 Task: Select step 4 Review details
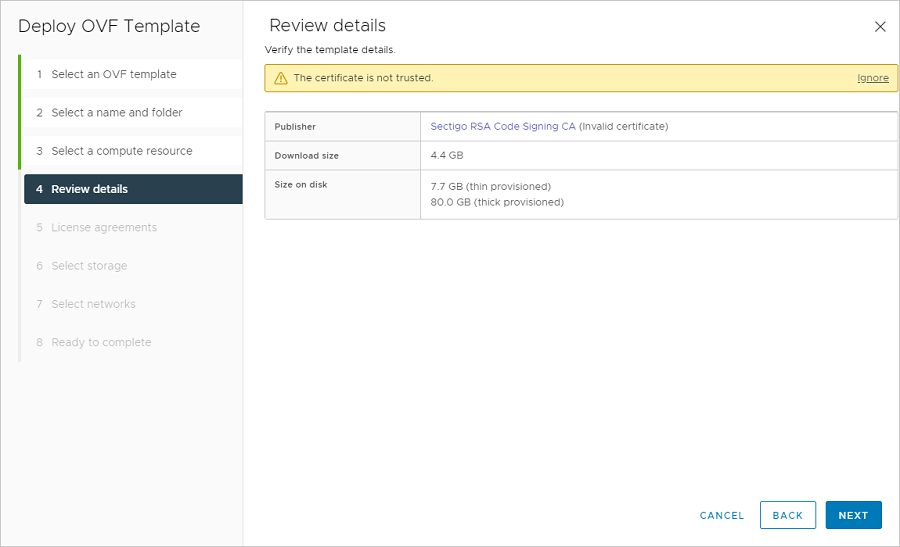[x=89, y=189]
